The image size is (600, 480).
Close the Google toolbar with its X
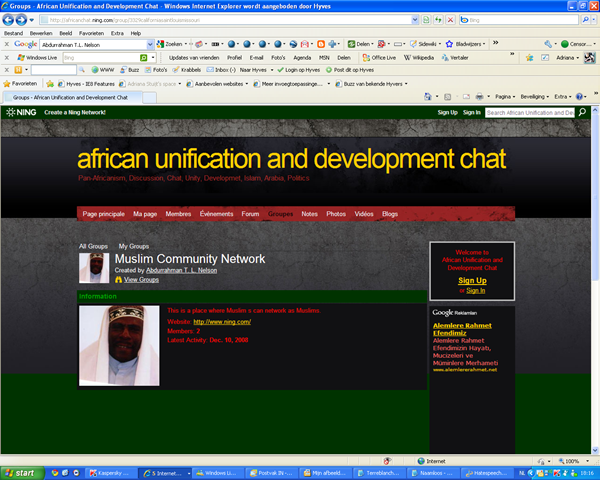point(7,44)
